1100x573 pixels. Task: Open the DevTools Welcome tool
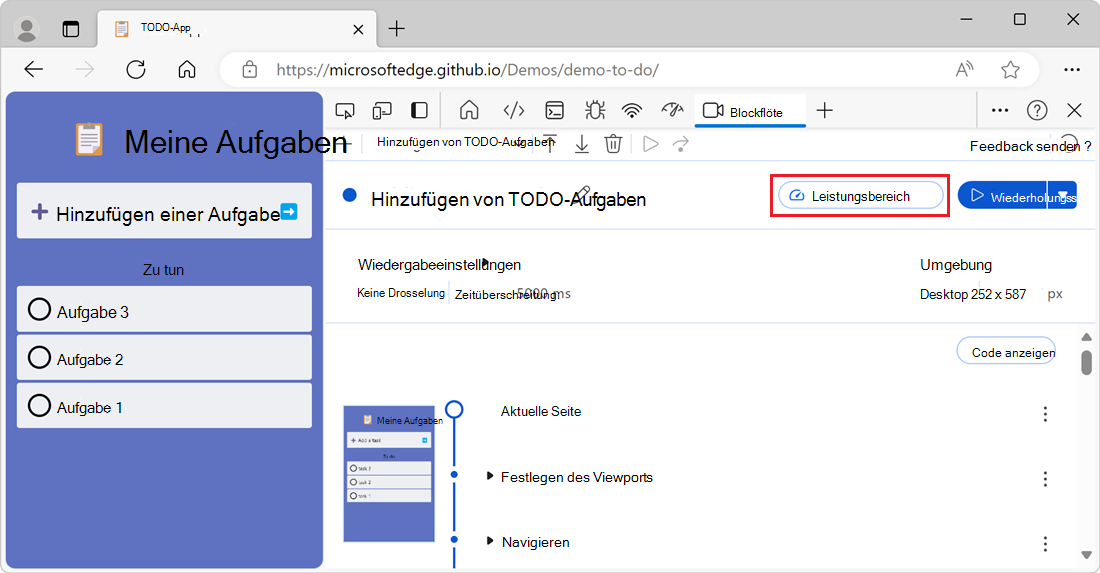pos(469,111)
